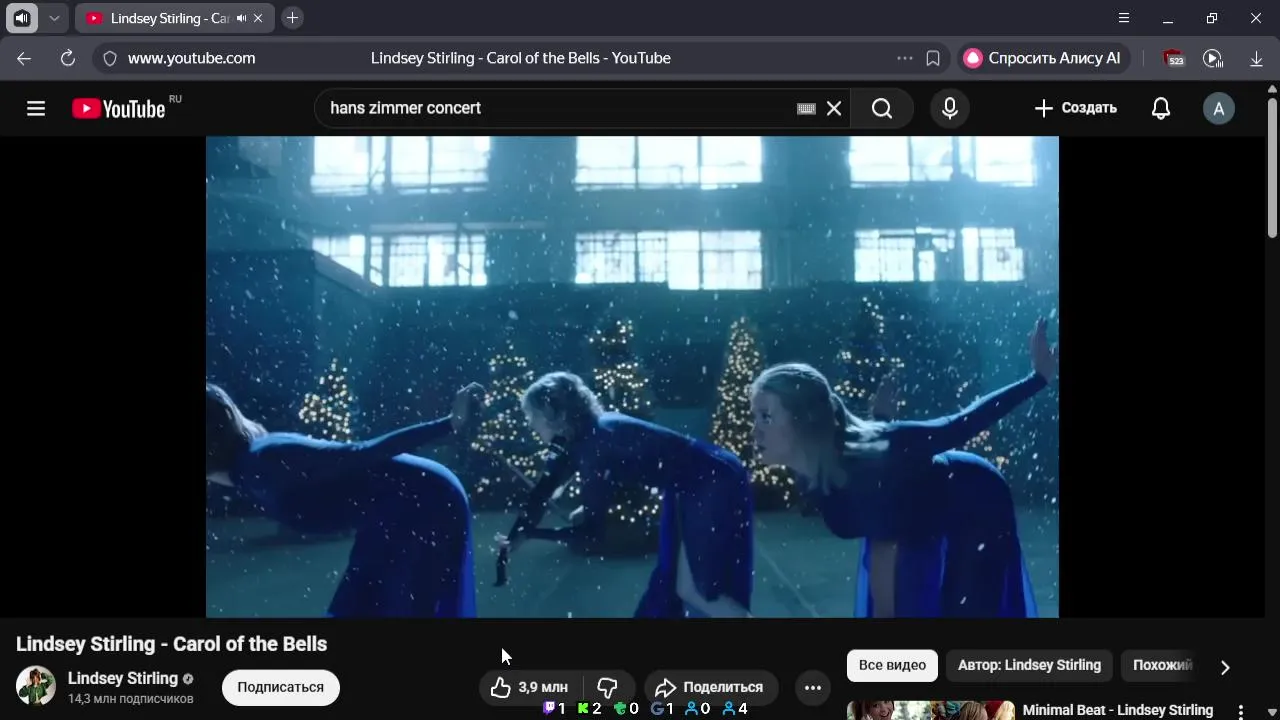Click the www.youtube.com address field

pos(191,58)
